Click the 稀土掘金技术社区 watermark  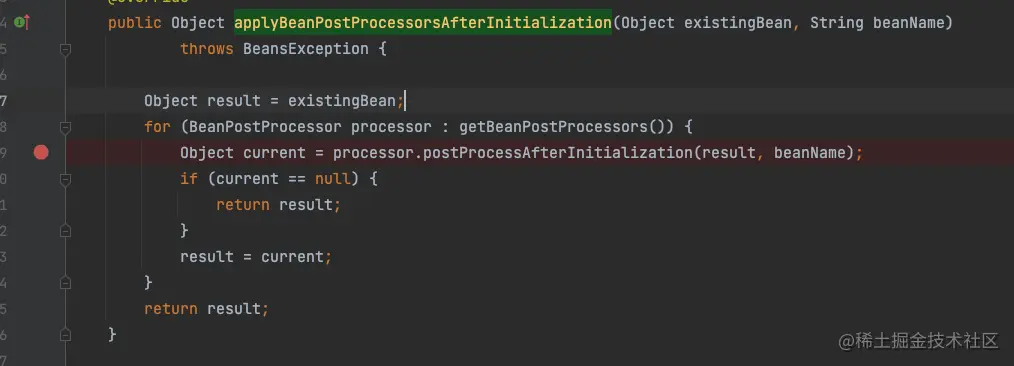coord(918,341)
